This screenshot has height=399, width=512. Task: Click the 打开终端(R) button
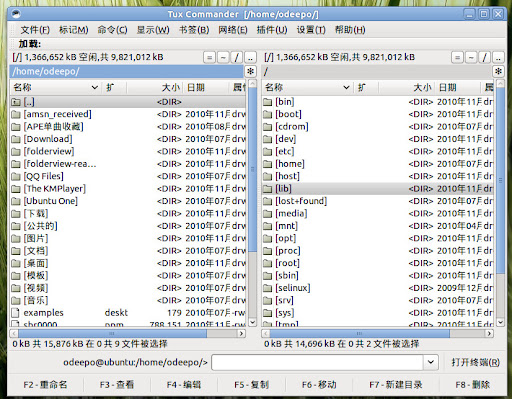tap(476, 362)
